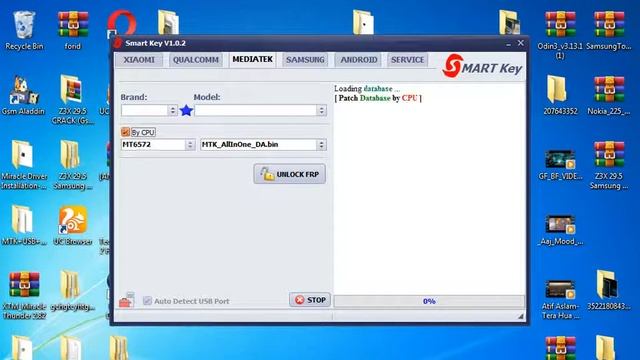Click the UNLOCK FRP button

(289, 174)
